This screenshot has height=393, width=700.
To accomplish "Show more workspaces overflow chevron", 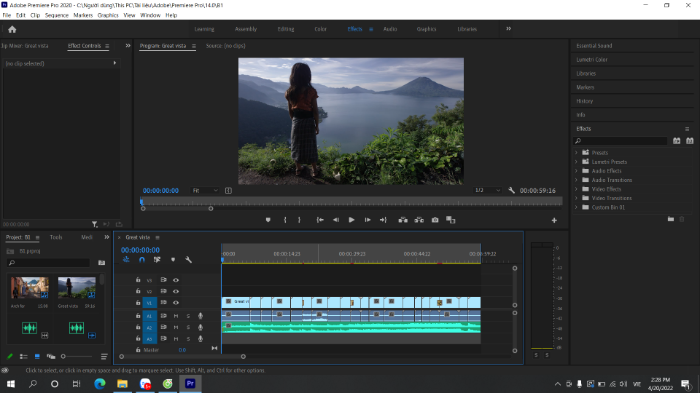I will [508, 29].
